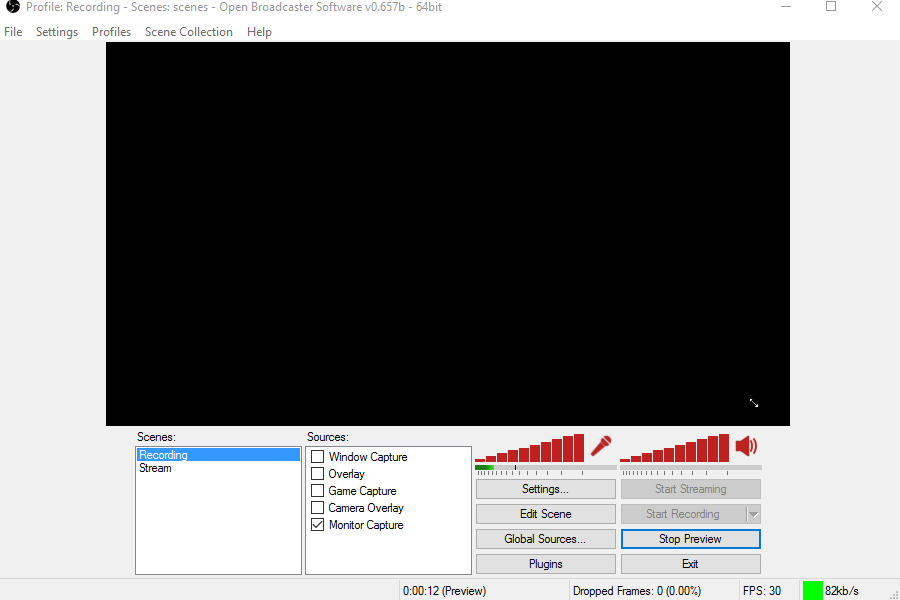
Task: Select the Overlay source label
Action: [x=346, y=474]
